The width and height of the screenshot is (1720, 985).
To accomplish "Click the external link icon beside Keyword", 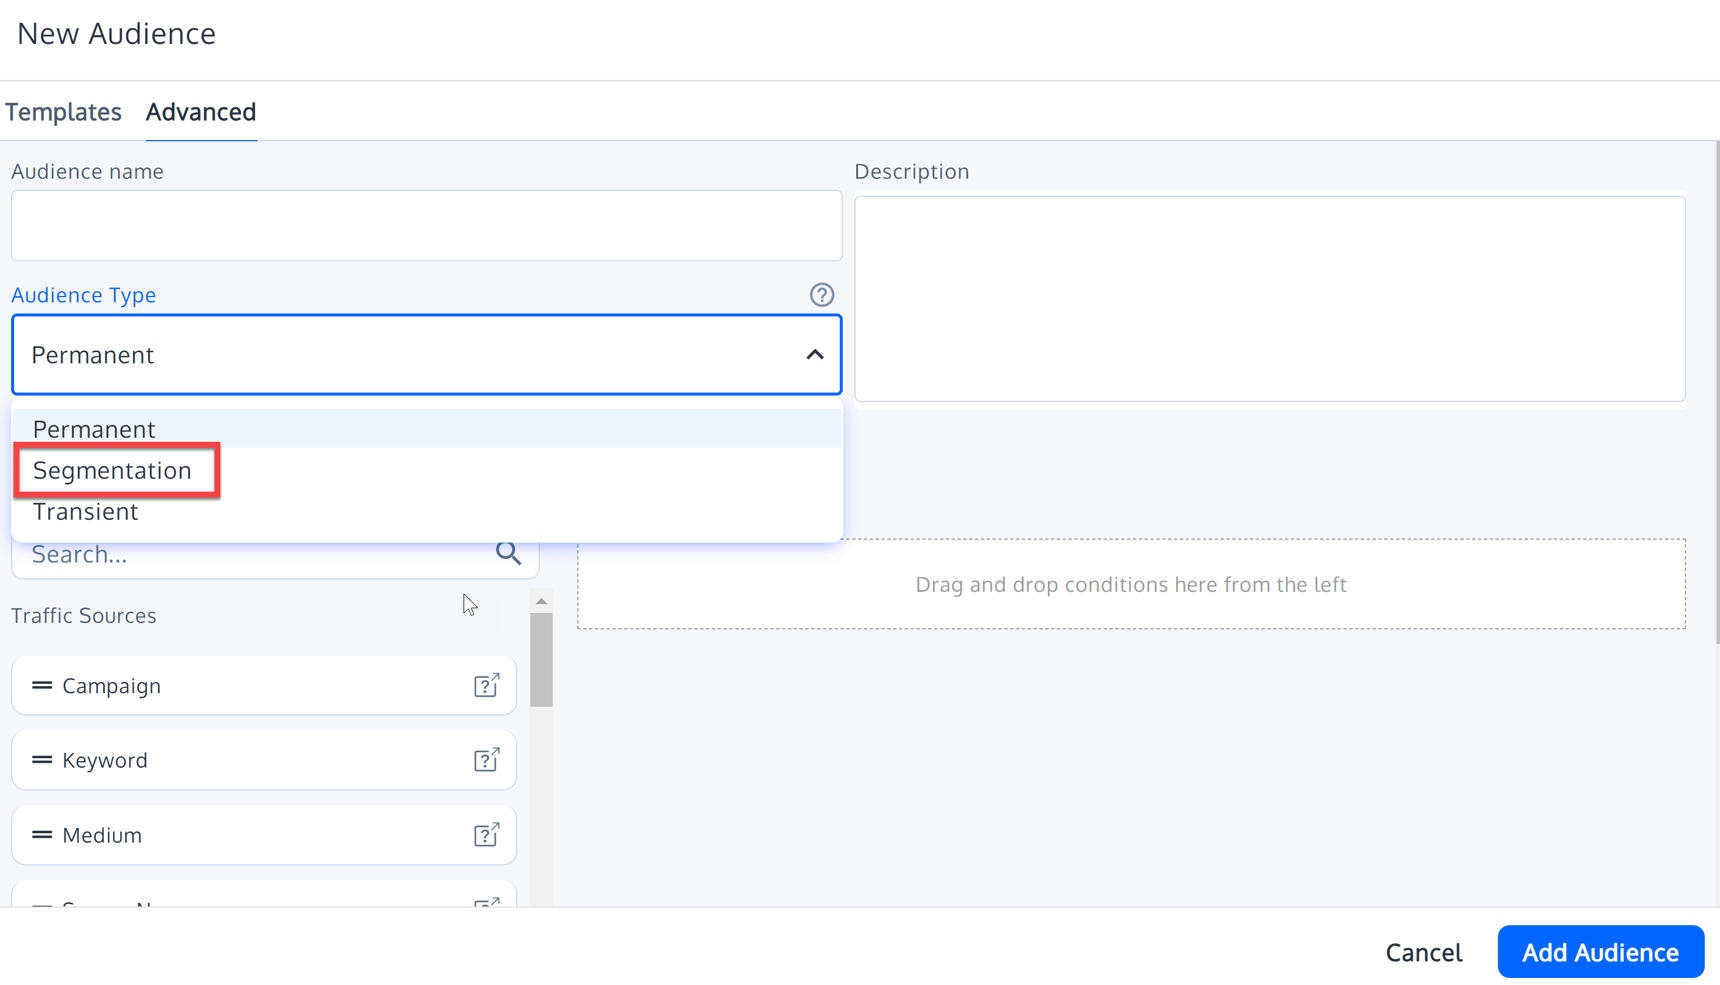I will 487,760.
